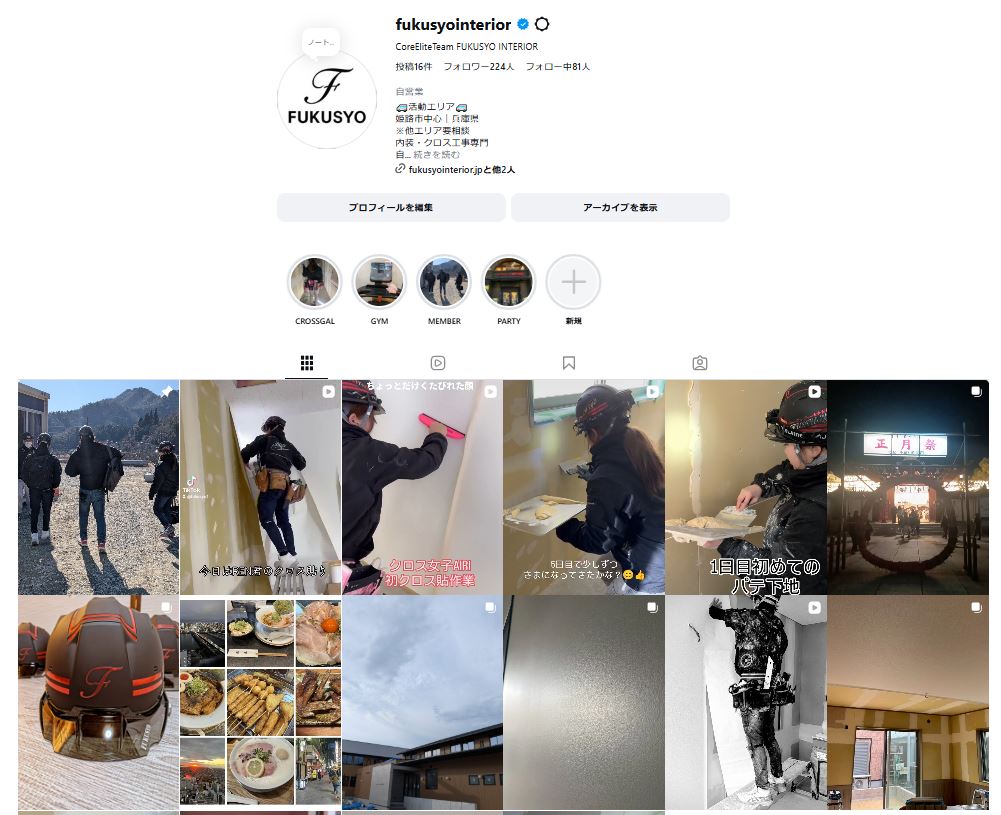Image resolution: width=1001 pixels, height=815 pixels.
Task: Open the ノート note bubble above avatar
Action: [x=320, y=43]
